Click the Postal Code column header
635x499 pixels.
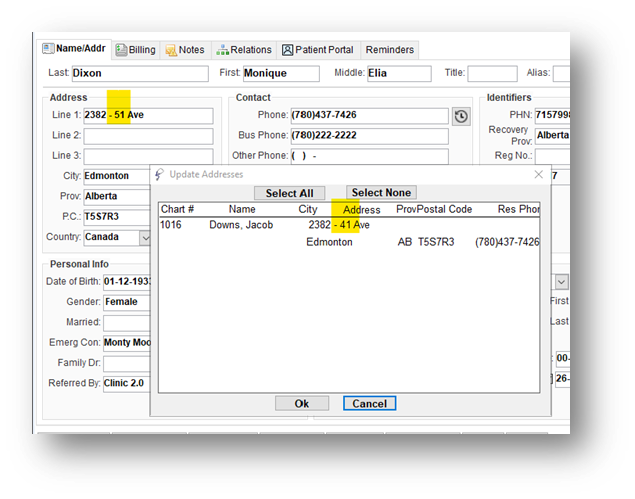click(x=445, y=209)
